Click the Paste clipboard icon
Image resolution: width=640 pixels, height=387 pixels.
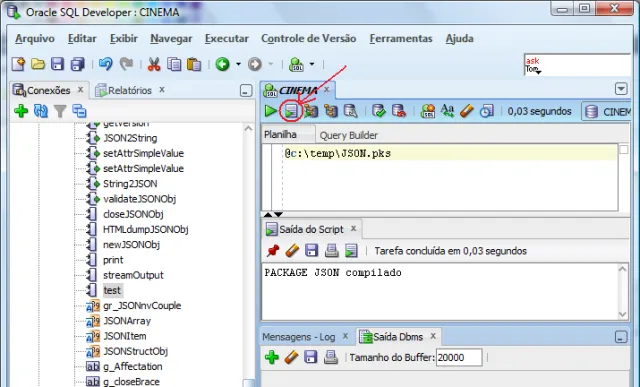click(194, 64)
